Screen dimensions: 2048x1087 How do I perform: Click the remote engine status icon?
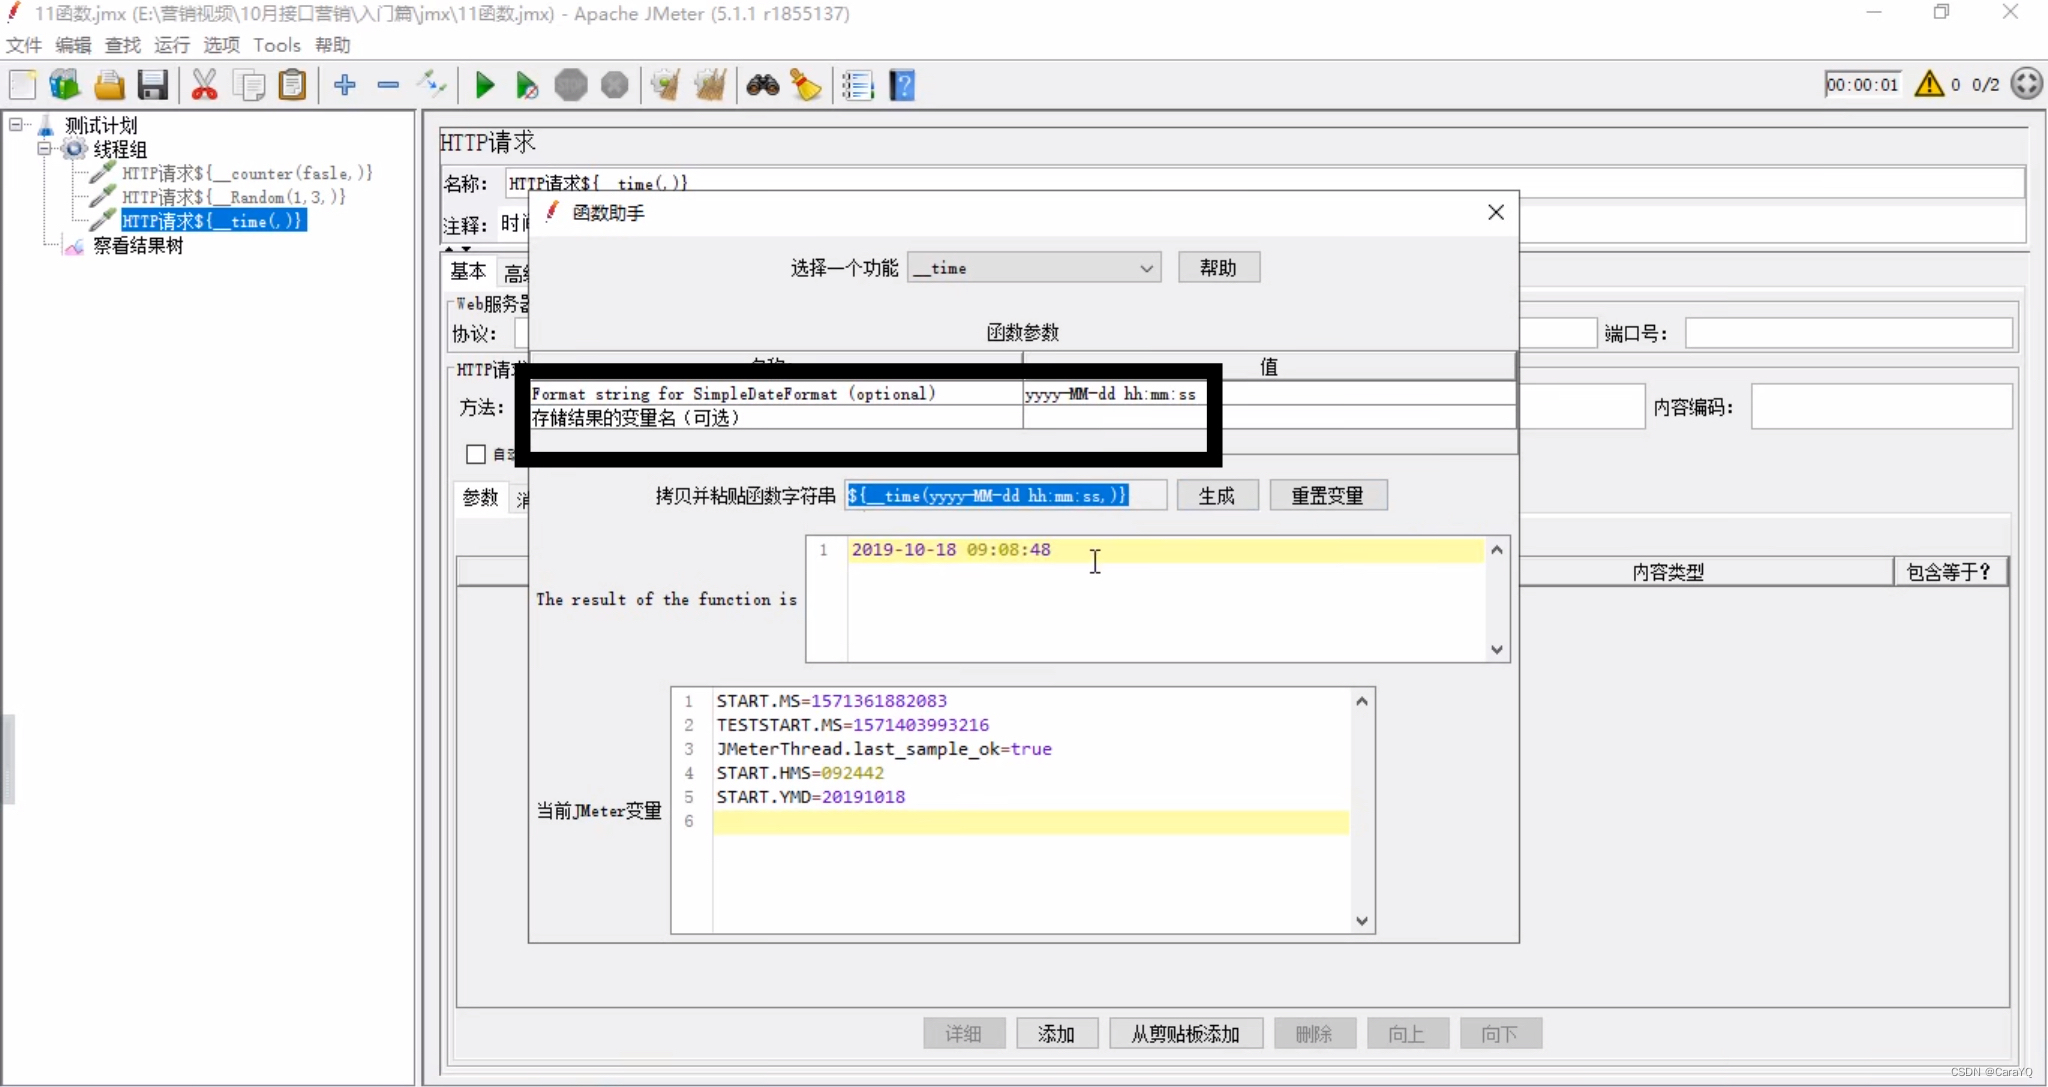tap(2027, 84)
